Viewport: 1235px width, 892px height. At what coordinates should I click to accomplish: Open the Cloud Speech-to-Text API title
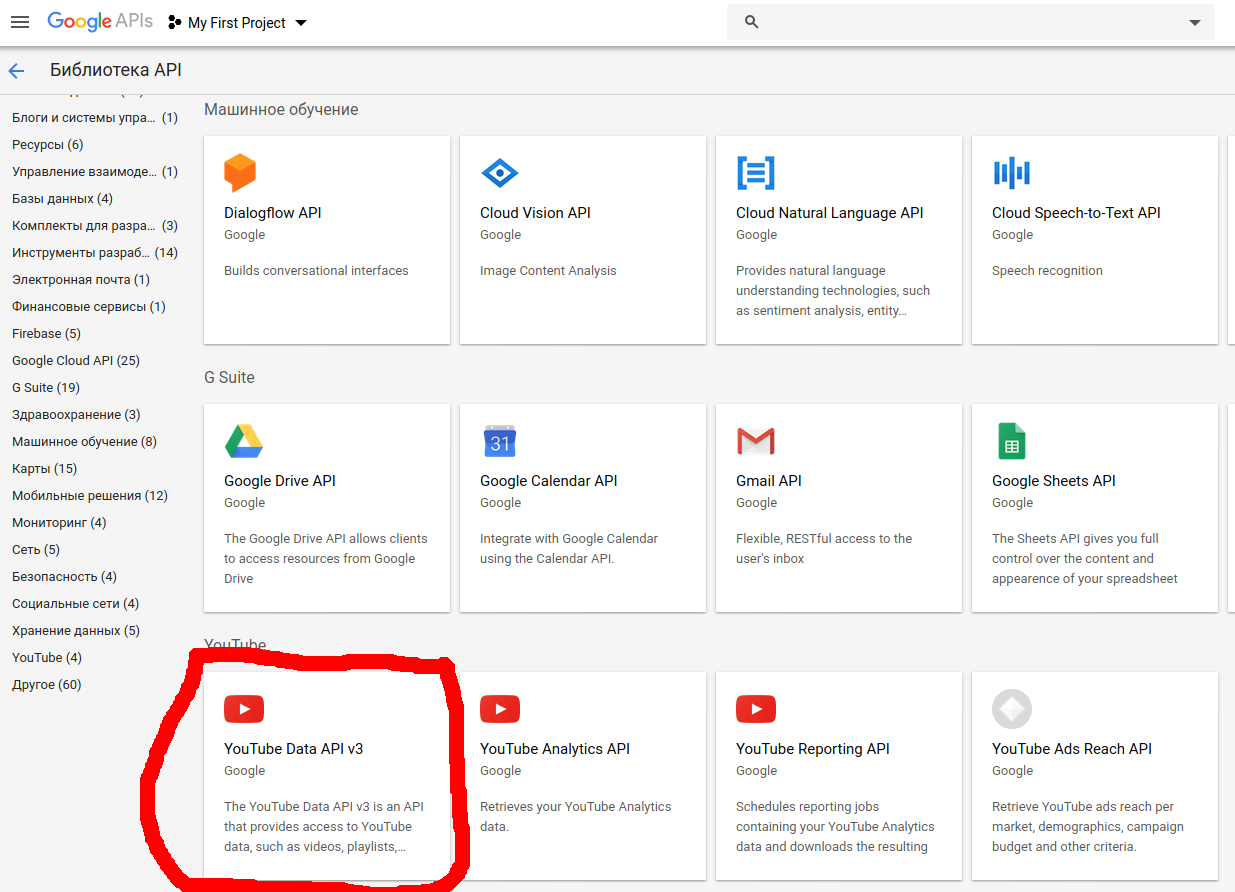pos(1076,213)
